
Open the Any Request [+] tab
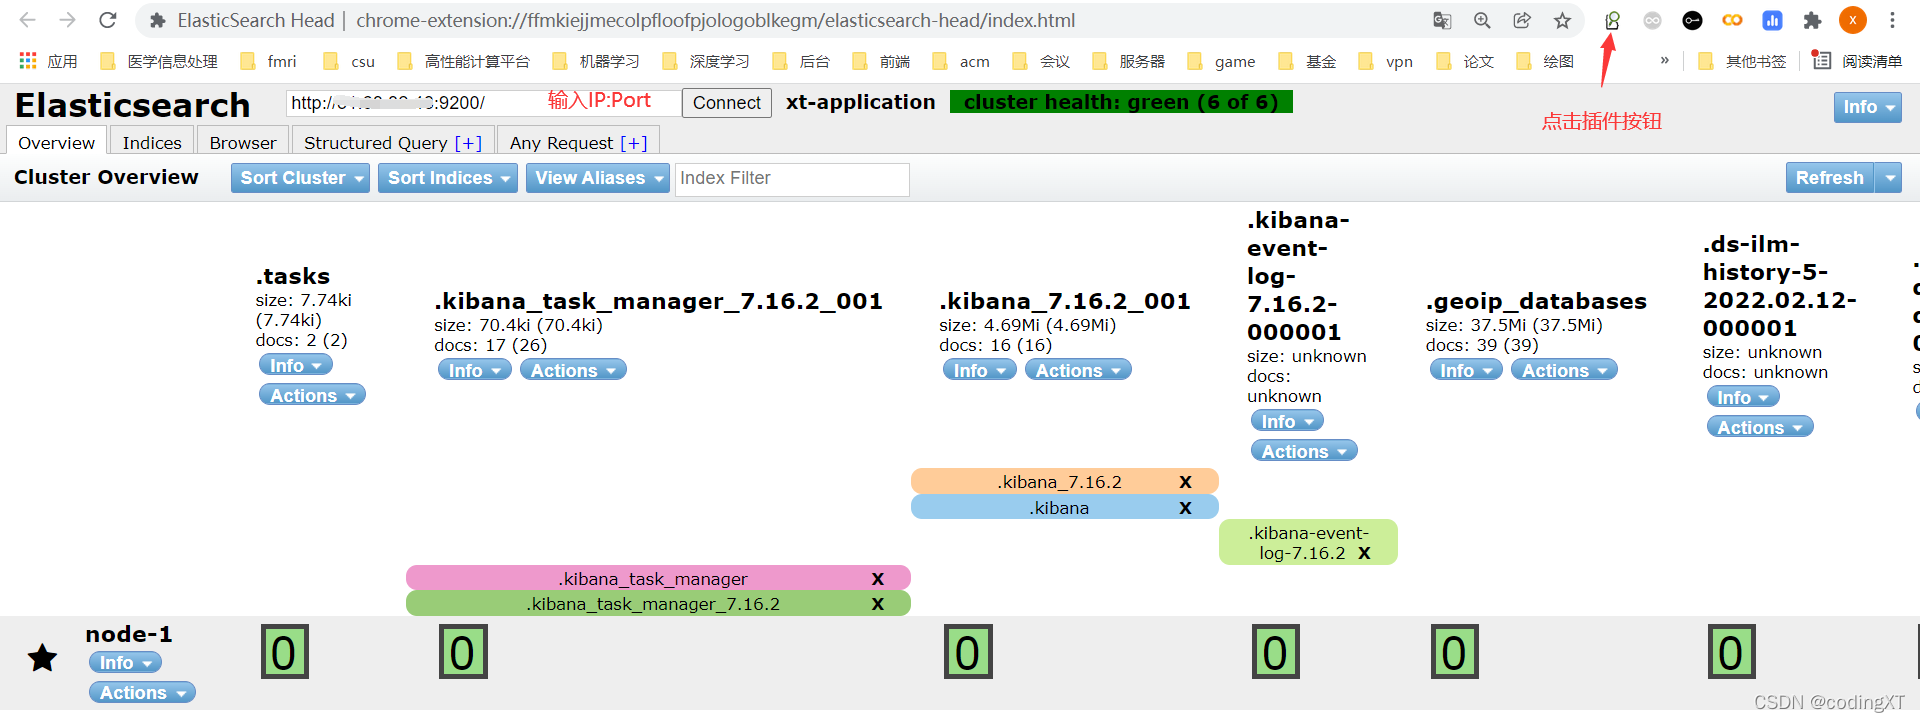pos(578,142)
